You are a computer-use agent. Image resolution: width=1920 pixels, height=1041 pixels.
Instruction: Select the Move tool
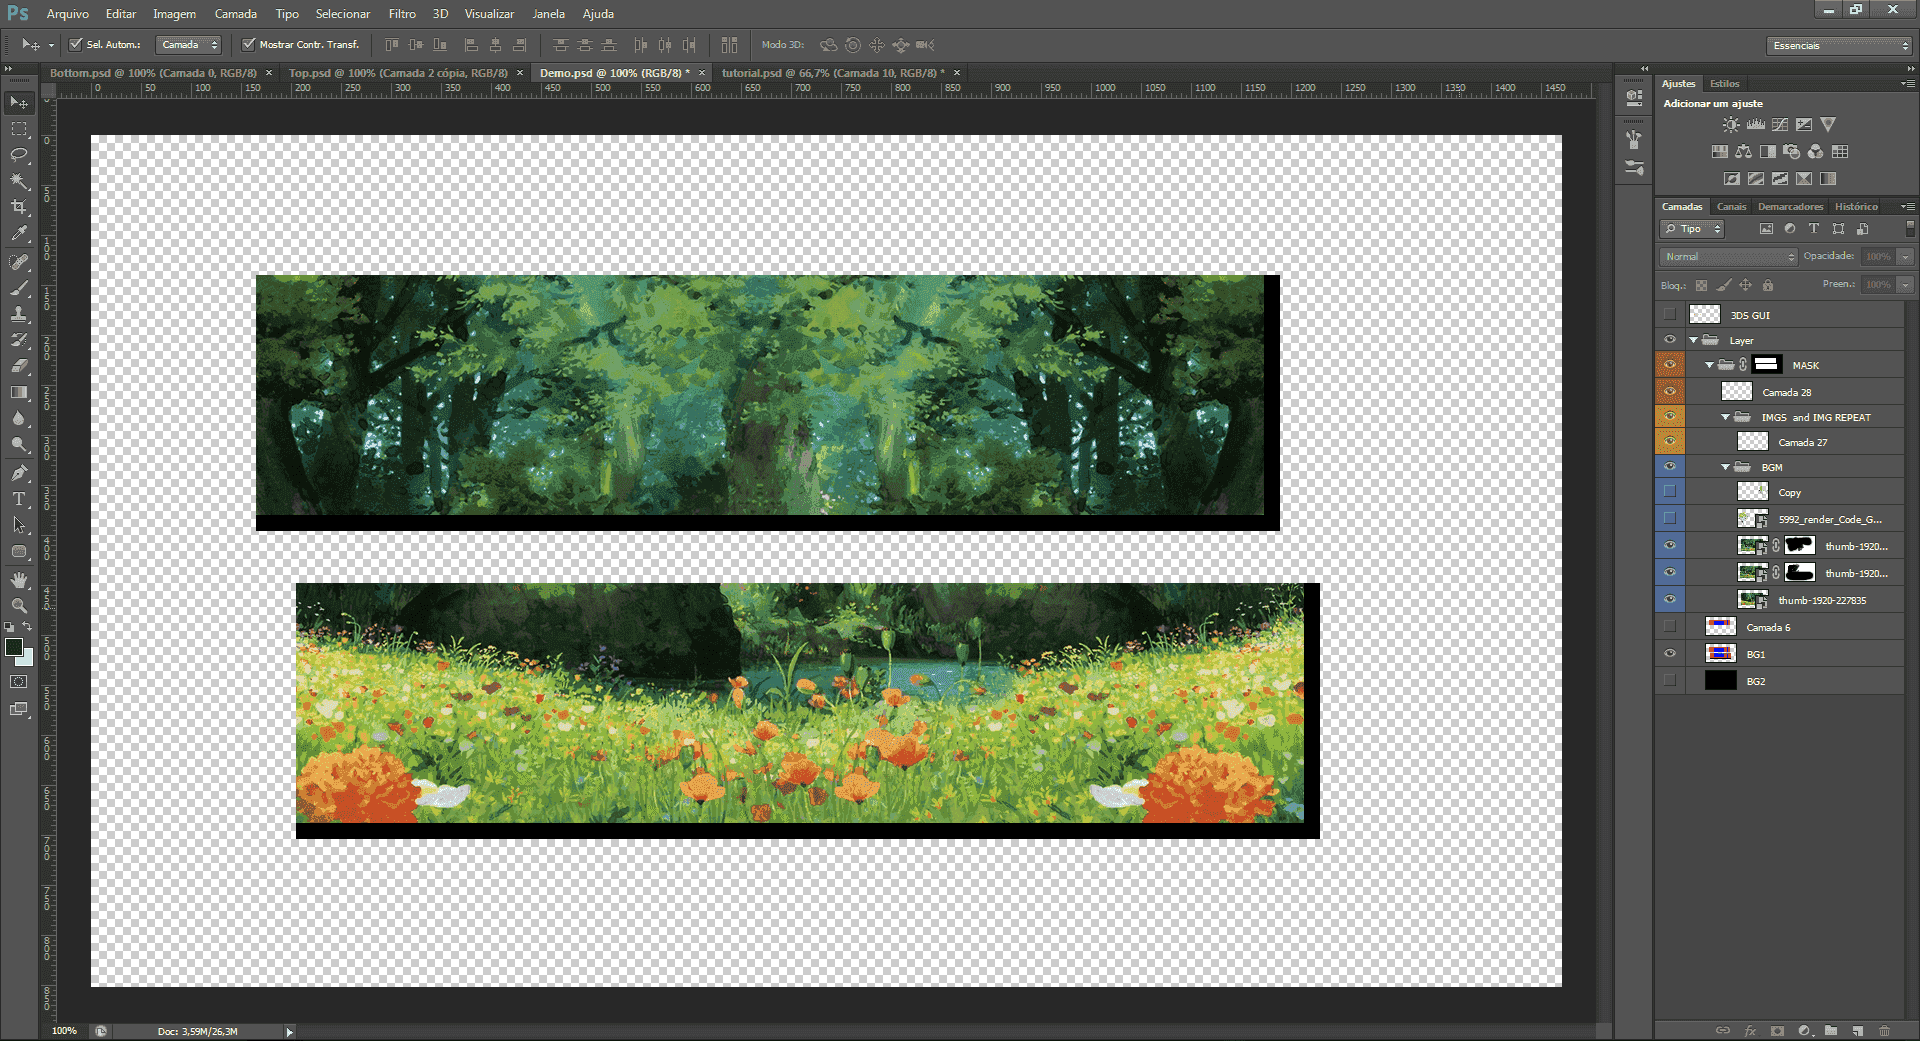click(x=19, y=103)
